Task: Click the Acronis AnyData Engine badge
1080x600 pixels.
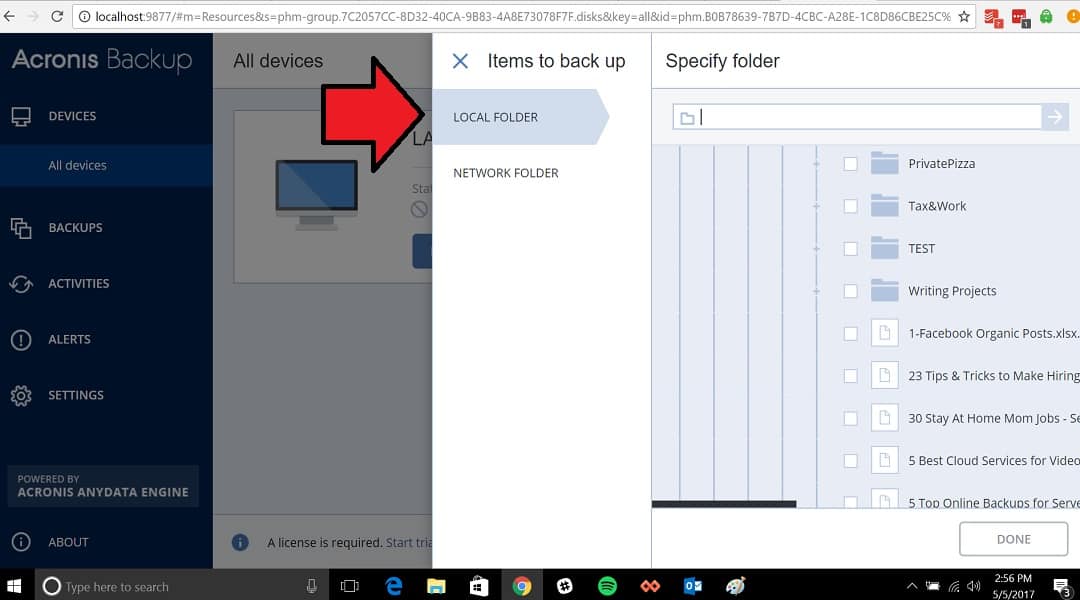Action: (x=103, y=486)
